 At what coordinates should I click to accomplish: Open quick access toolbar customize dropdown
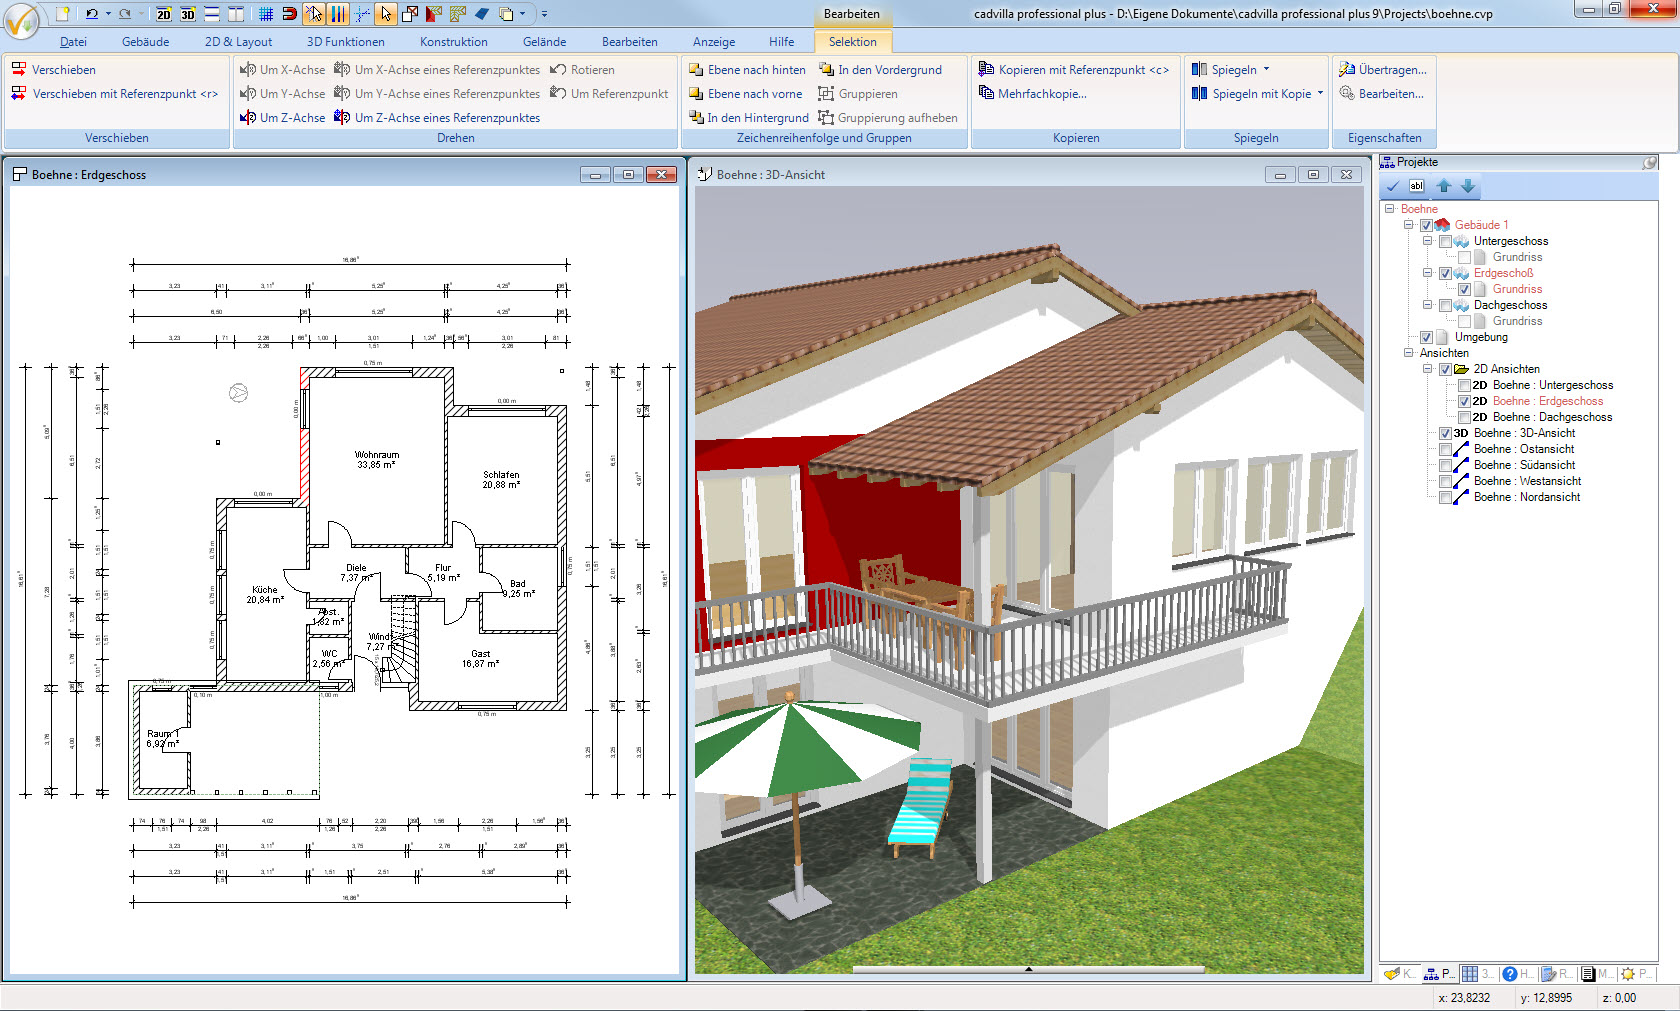[544, 14]
